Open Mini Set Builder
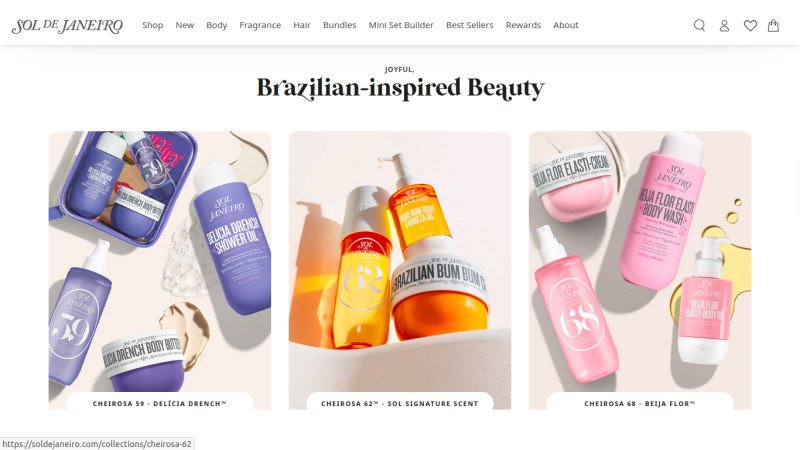The width and height of the screenshot is (800, 450). [401, 25]
